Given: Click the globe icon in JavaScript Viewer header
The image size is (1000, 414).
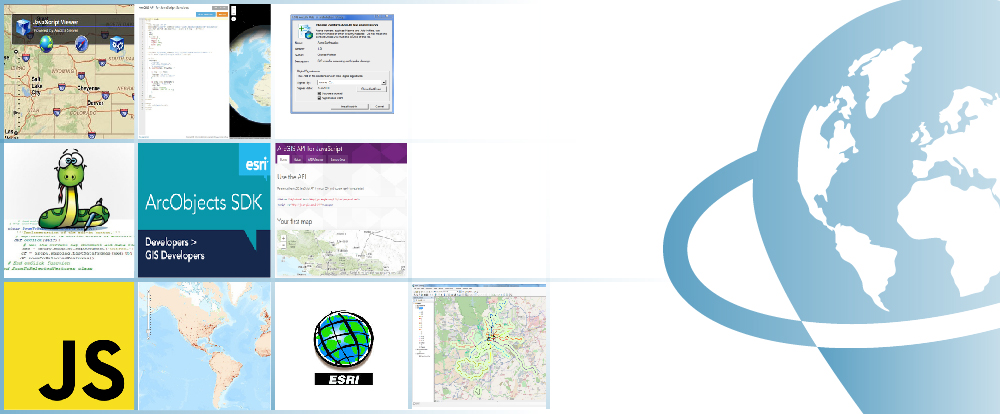Looking at the screenshot, I should click(x=47, y=43).
